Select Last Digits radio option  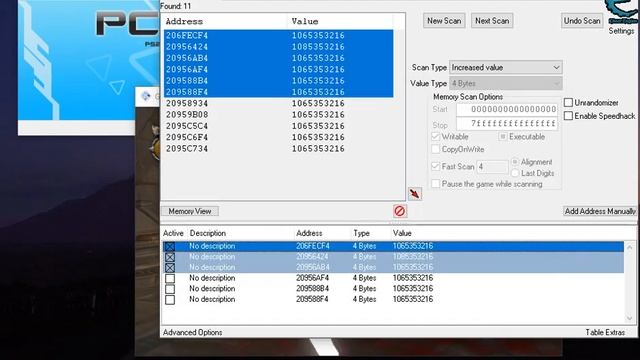[515, 173]
